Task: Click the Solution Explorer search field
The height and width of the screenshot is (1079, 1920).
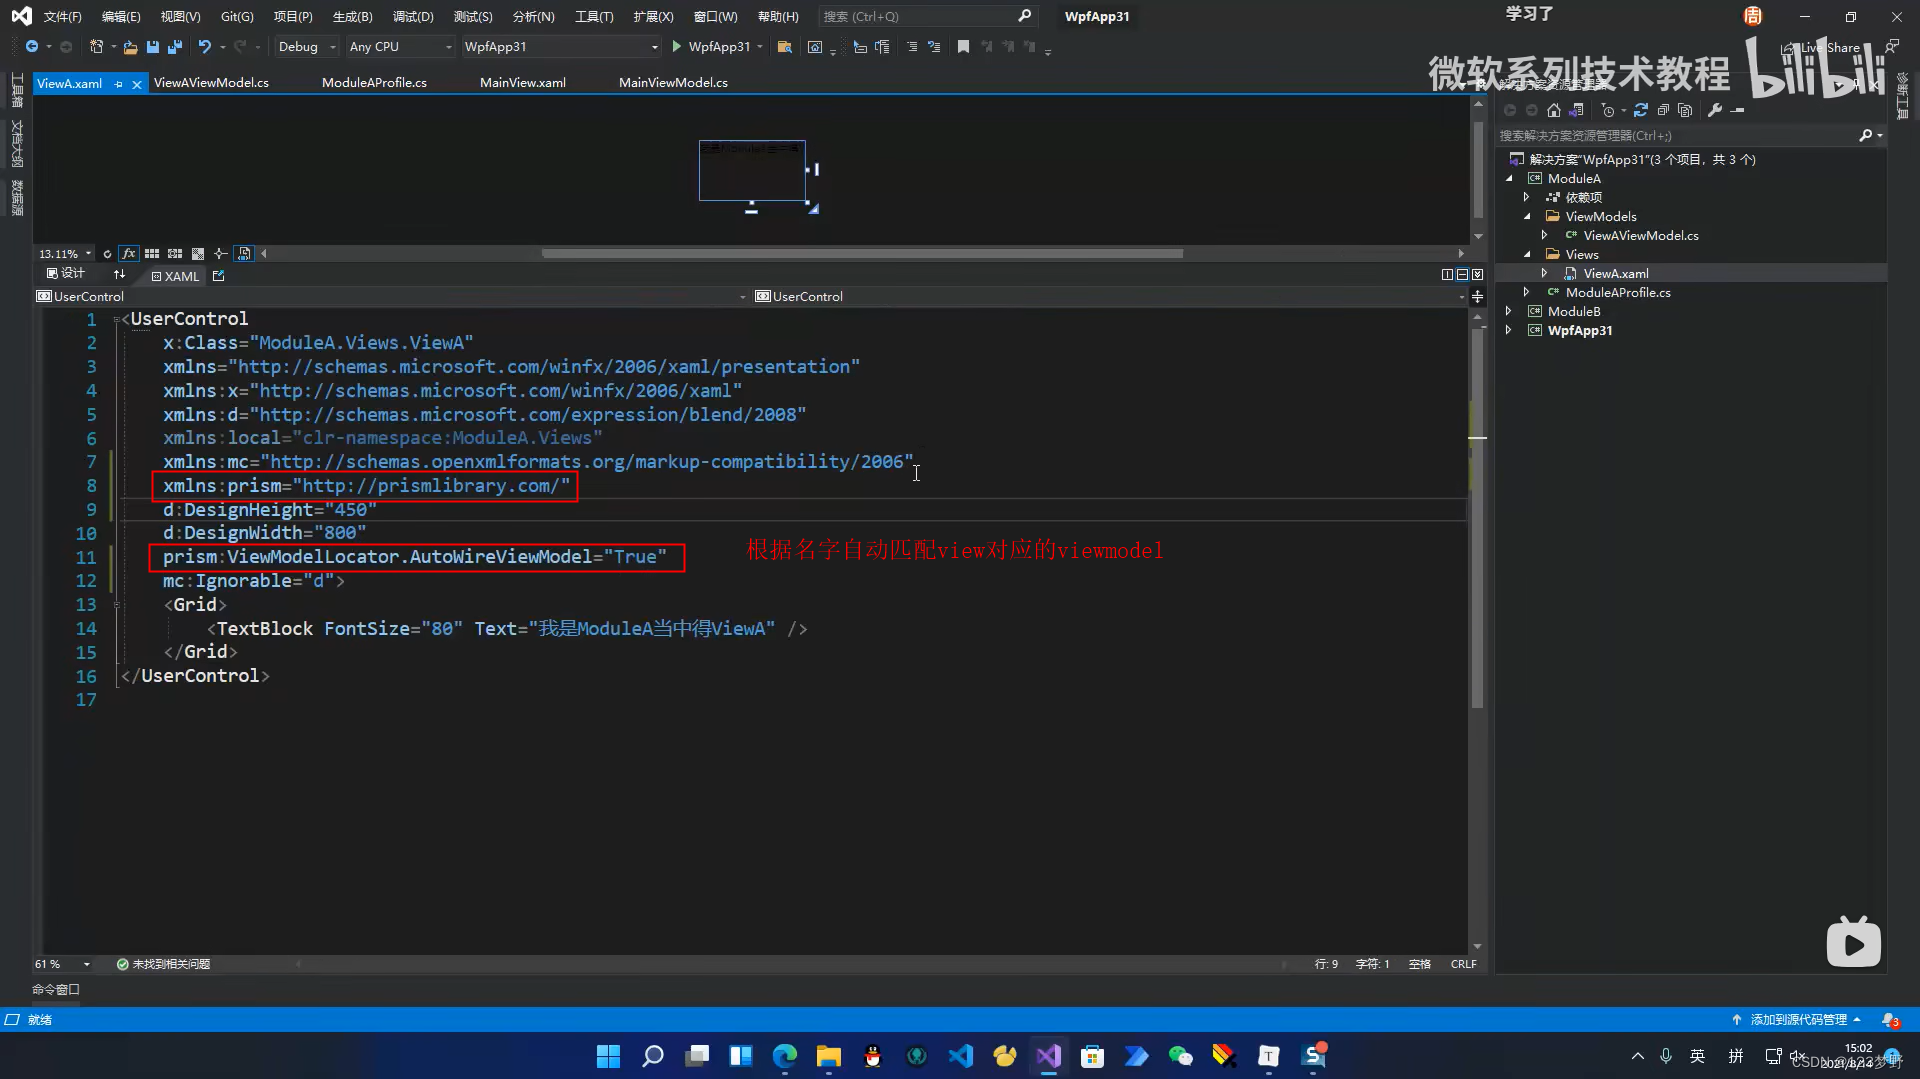Action: click(1690, 136)
